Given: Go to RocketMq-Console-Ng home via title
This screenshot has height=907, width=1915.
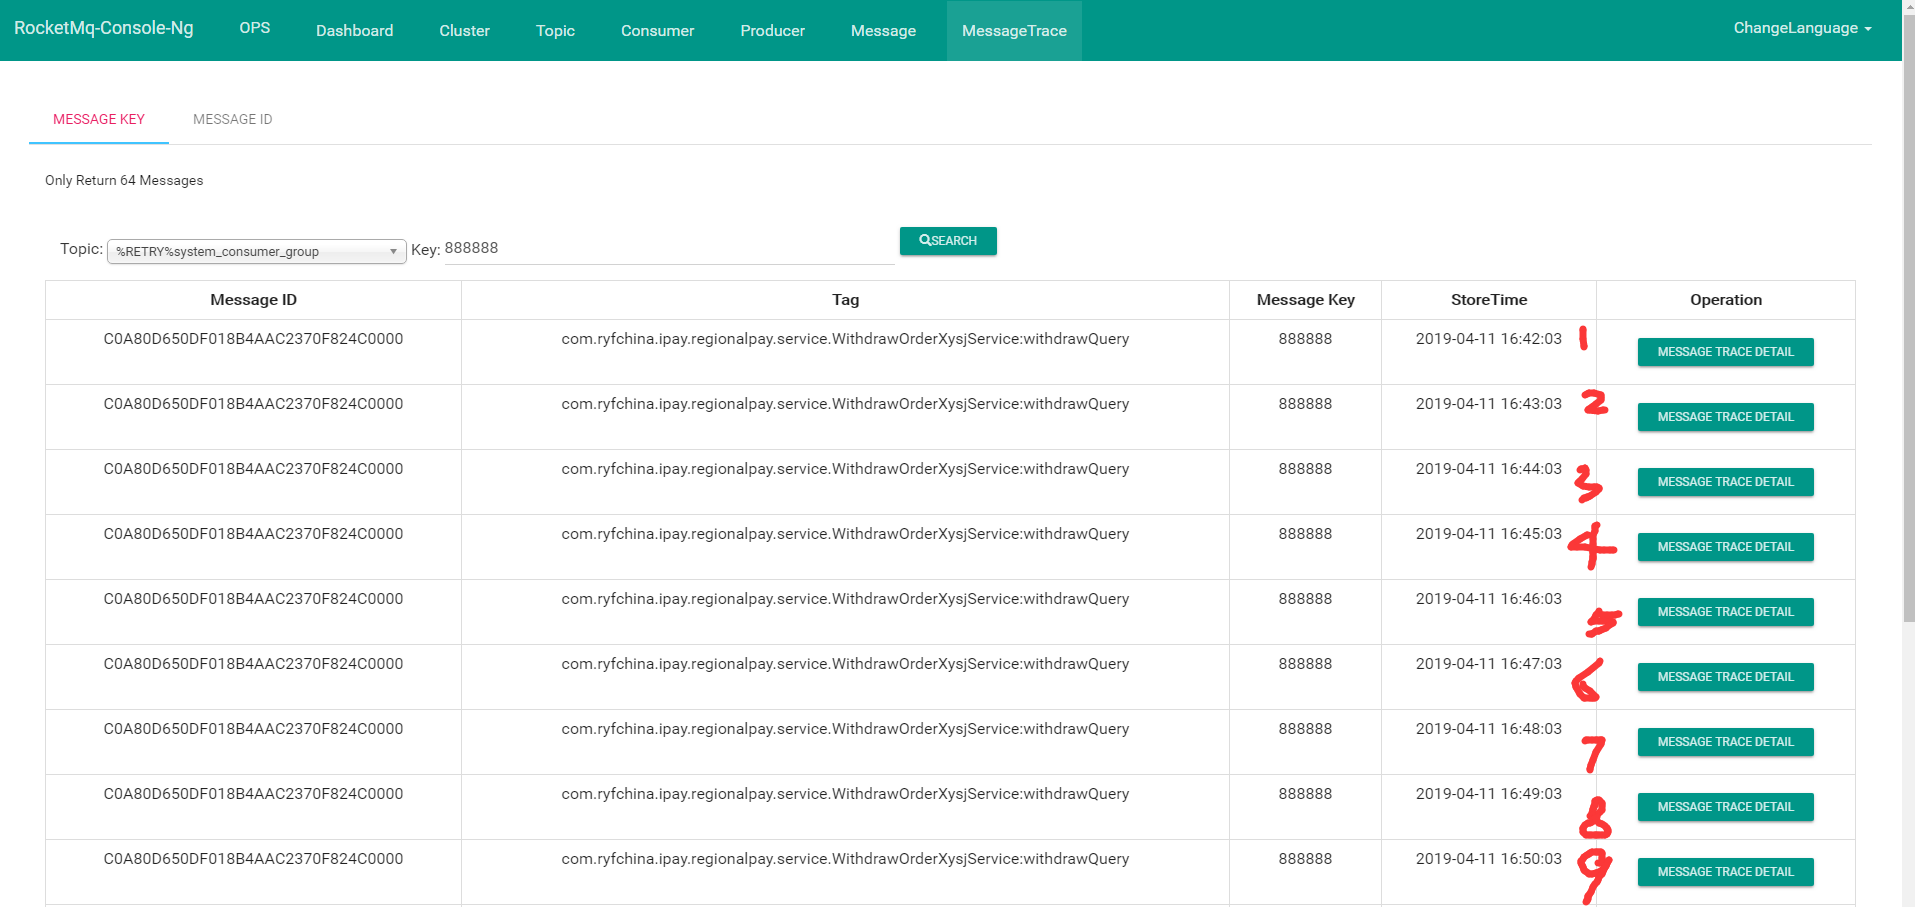Looking at the screenshot, I should click(x=103, y=28).
